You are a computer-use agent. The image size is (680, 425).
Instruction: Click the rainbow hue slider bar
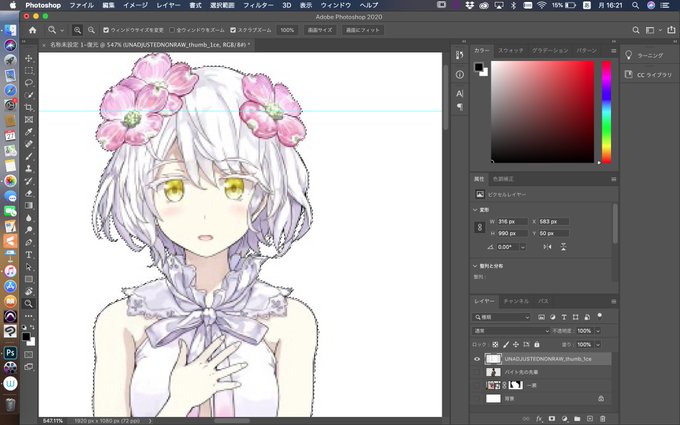click(x=606, y=112)
